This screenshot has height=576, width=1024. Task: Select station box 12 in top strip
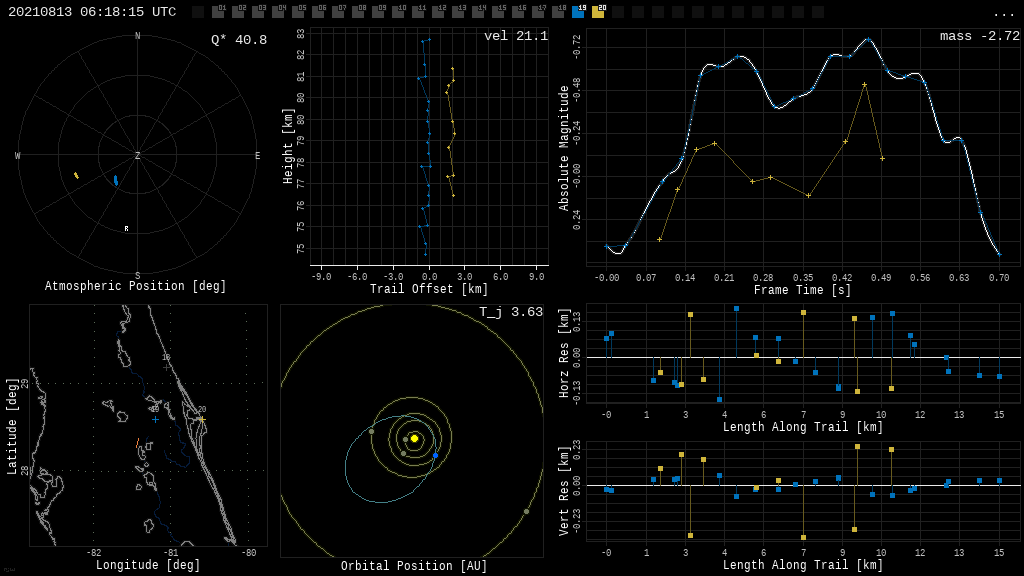tap(437, 11)
